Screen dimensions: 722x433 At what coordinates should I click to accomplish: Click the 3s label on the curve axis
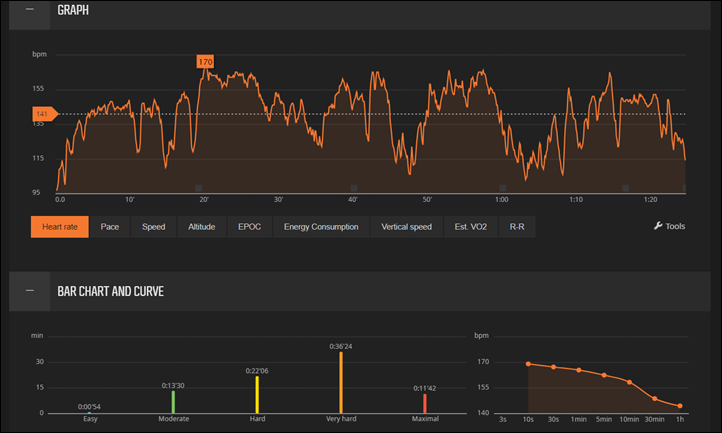point(503,419)
